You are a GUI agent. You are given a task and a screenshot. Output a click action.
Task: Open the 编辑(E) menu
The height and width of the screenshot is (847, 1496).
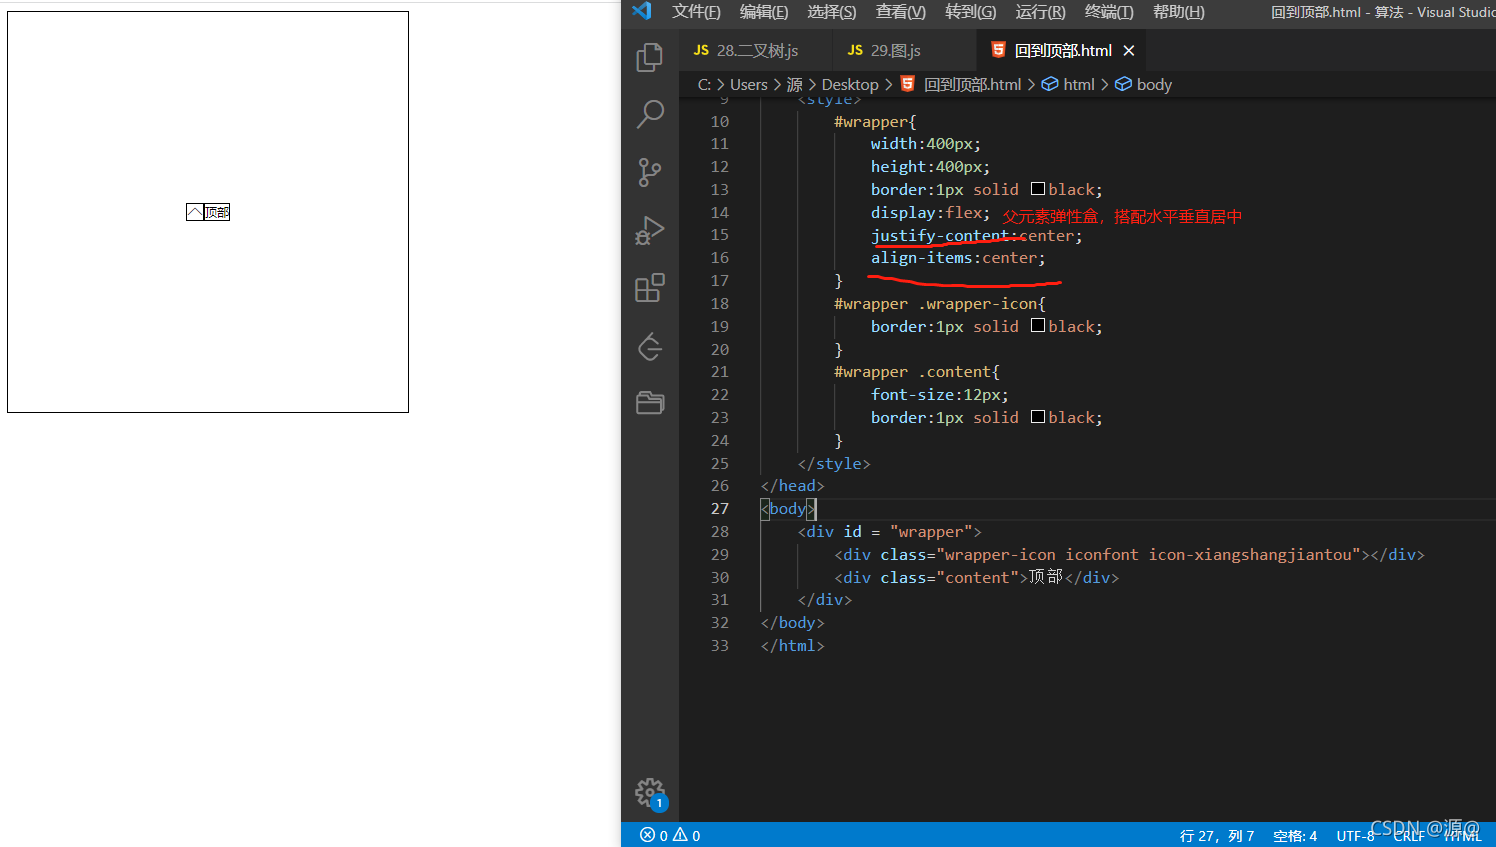pos(764,12)
